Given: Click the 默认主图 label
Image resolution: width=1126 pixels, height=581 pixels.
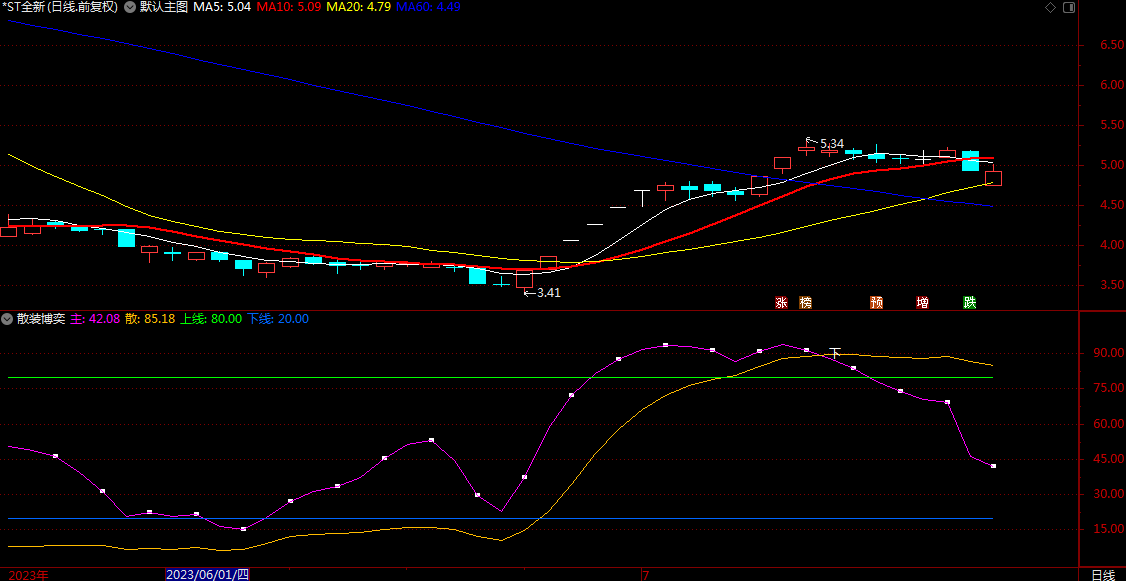Looking at the screenshot, I should [x=164, y=7].
